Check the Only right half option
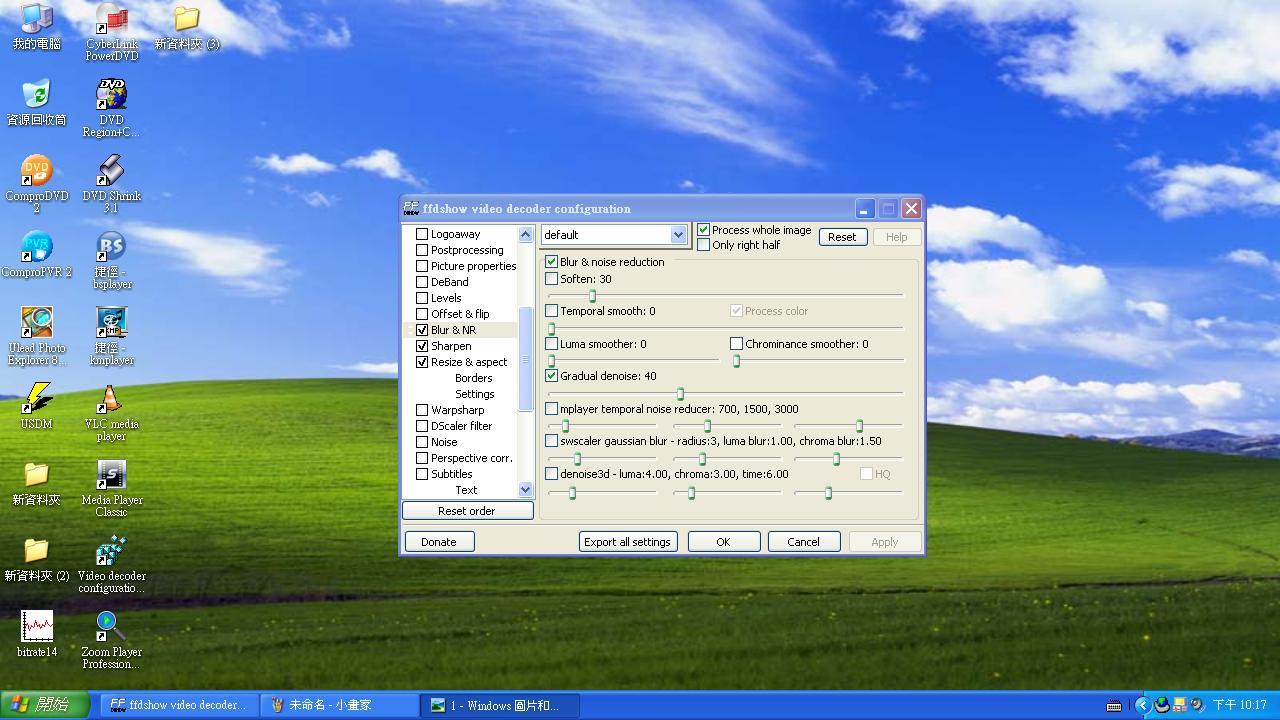The image size is (1280, 720). pos(704,245)
